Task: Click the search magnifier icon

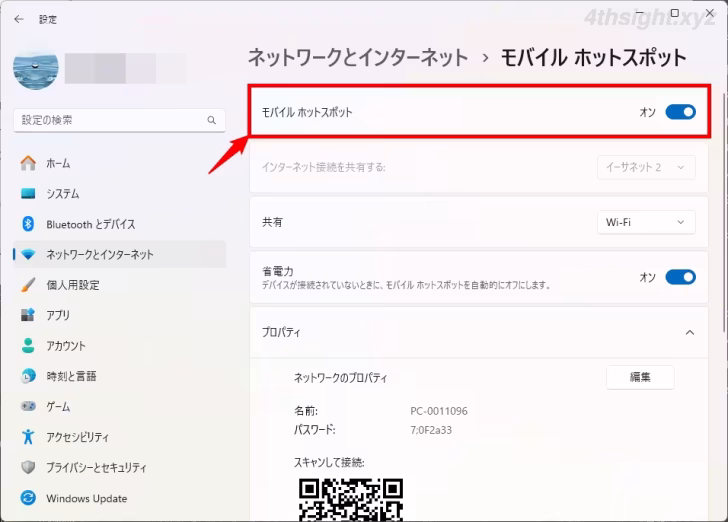Action: pos(211,120)
